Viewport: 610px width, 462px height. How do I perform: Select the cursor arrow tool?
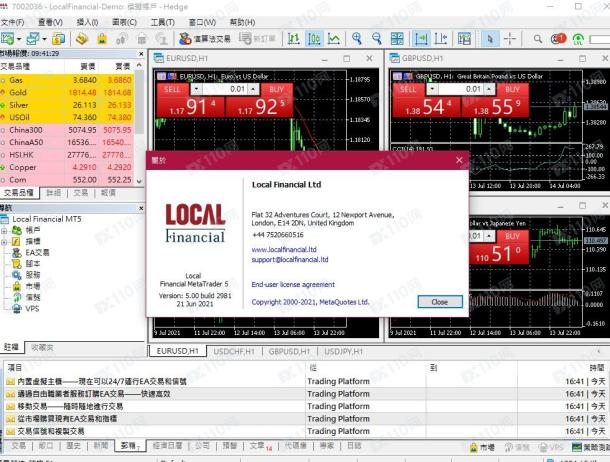click(490, 38)
